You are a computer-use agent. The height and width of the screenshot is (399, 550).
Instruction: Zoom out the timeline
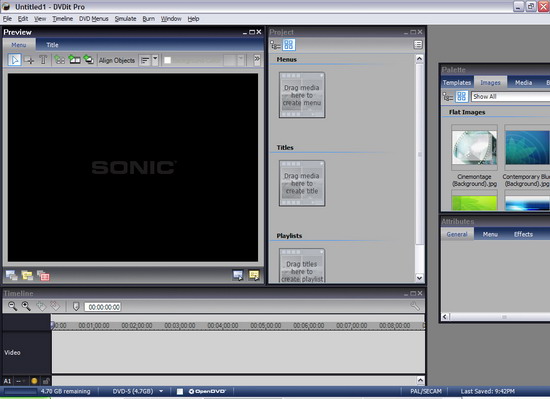12,306
